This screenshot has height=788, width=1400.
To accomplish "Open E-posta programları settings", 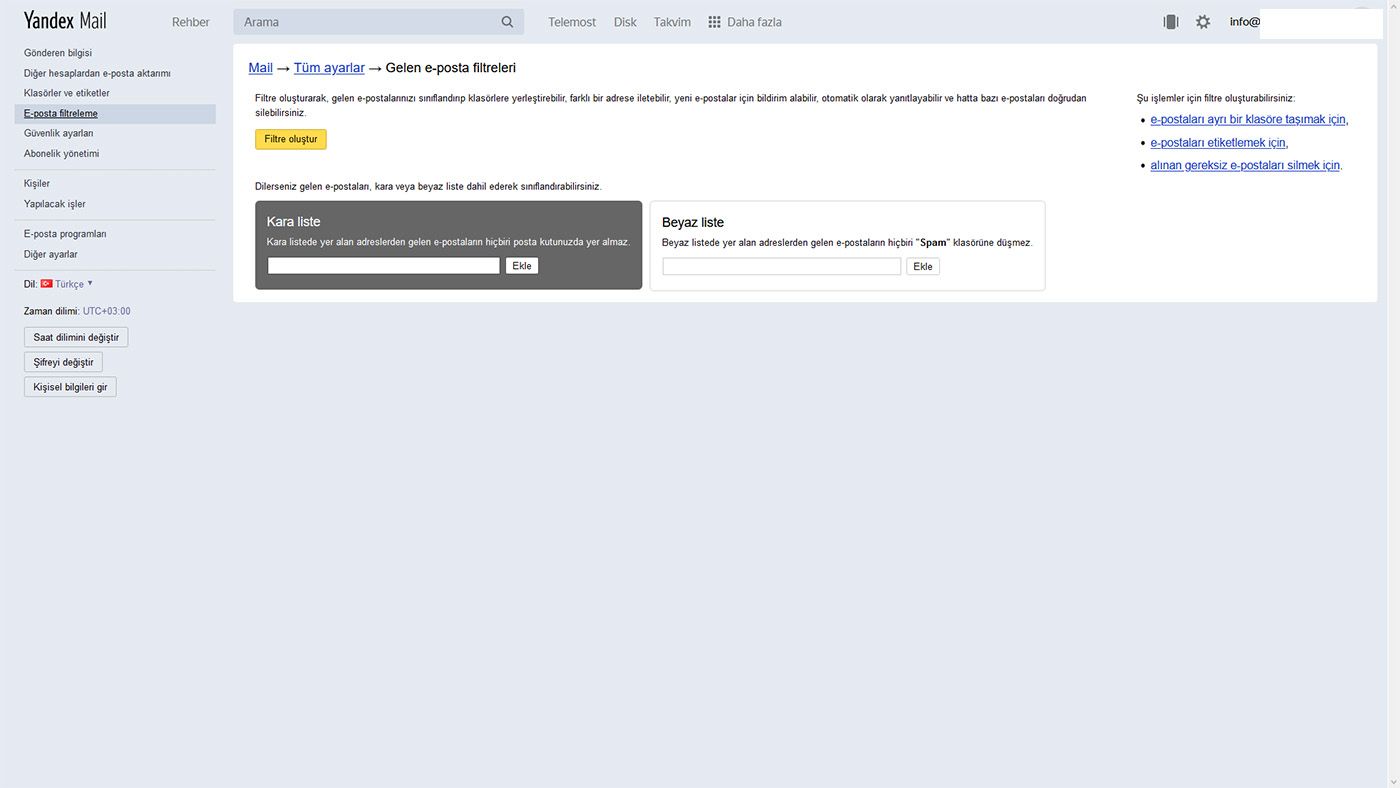I will pyautogui.click(x=65, y=234).
